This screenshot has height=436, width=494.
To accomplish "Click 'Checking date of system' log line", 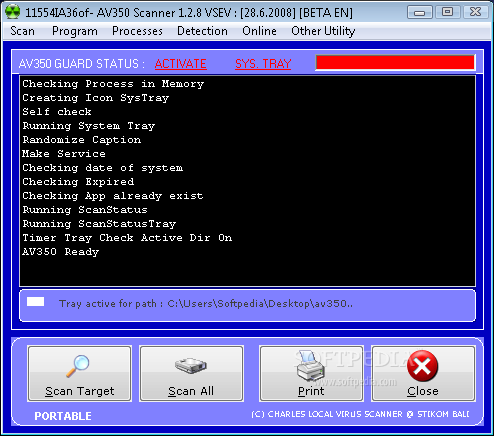I will pyautogui.click(x=103, y=168).
